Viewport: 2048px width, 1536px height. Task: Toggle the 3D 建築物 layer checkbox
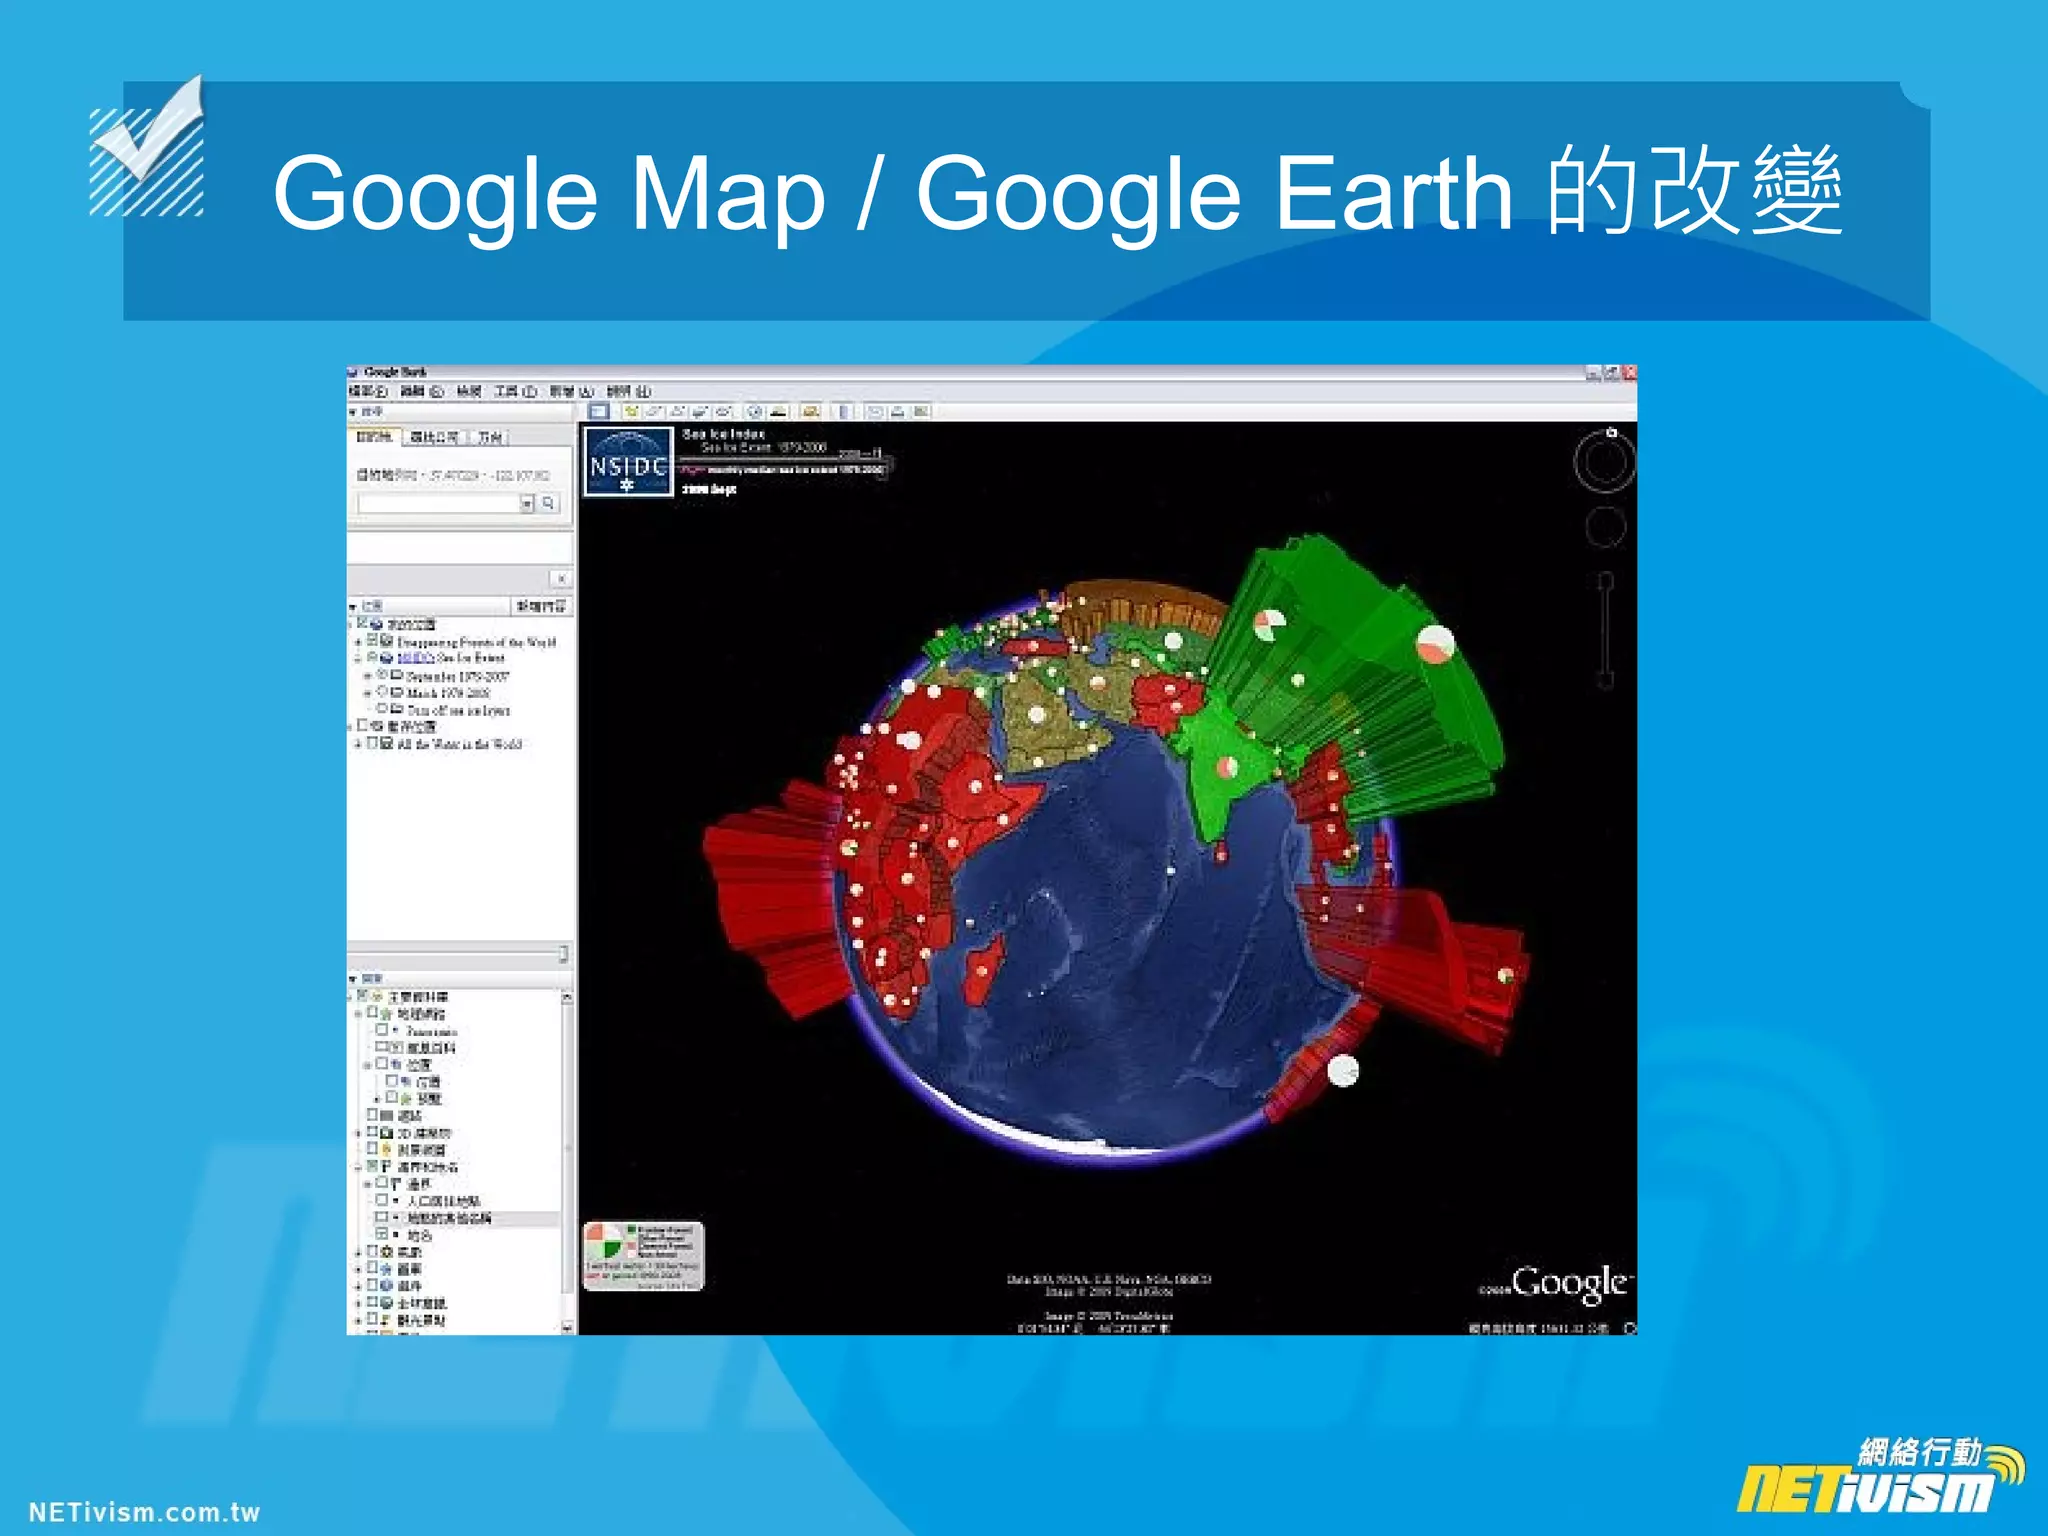(372, 1132)
